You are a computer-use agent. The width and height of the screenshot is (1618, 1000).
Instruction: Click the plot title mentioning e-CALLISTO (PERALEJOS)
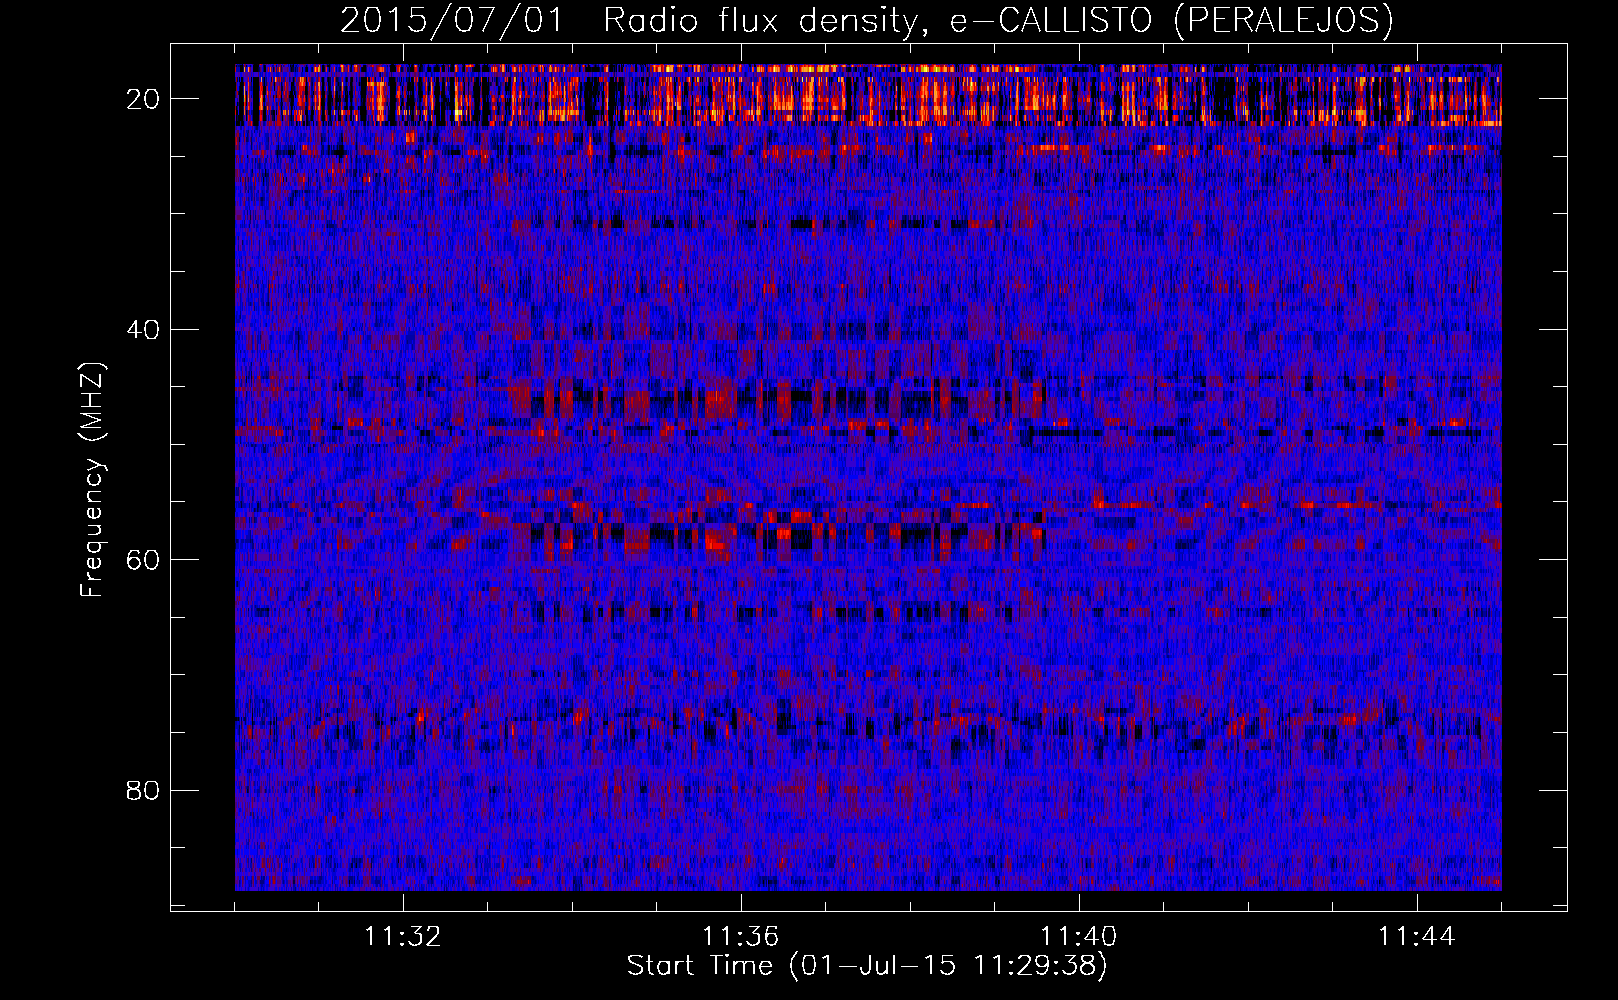[x=866, y=20]
